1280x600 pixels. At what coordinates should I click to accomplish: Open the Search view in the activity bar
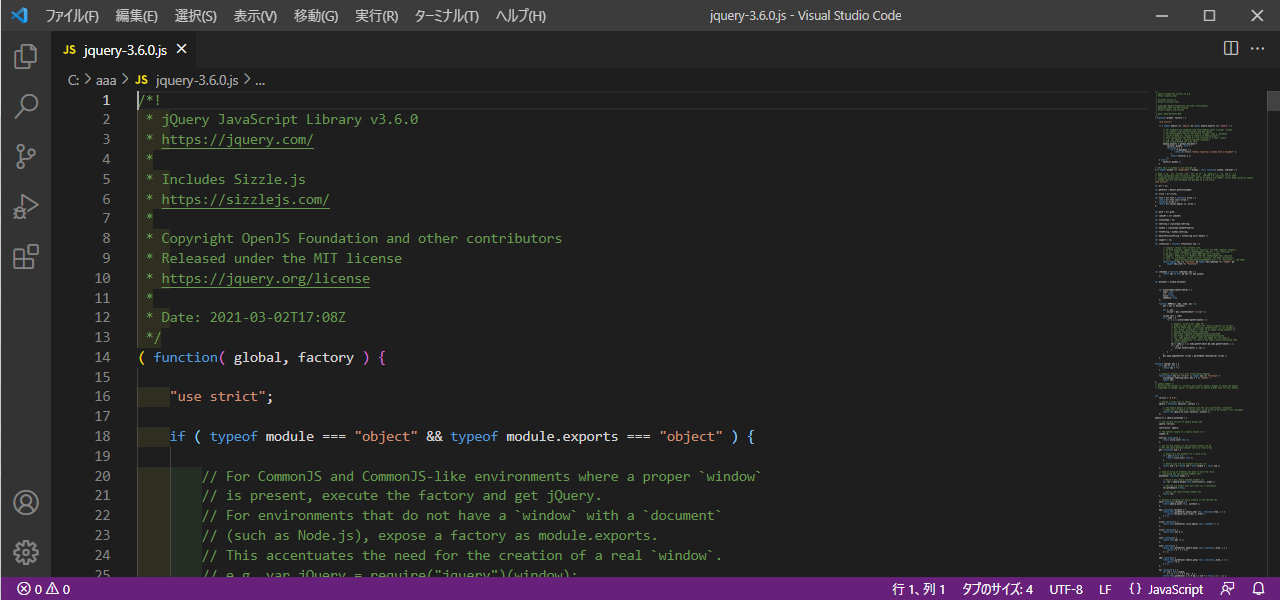click(25, 106)
